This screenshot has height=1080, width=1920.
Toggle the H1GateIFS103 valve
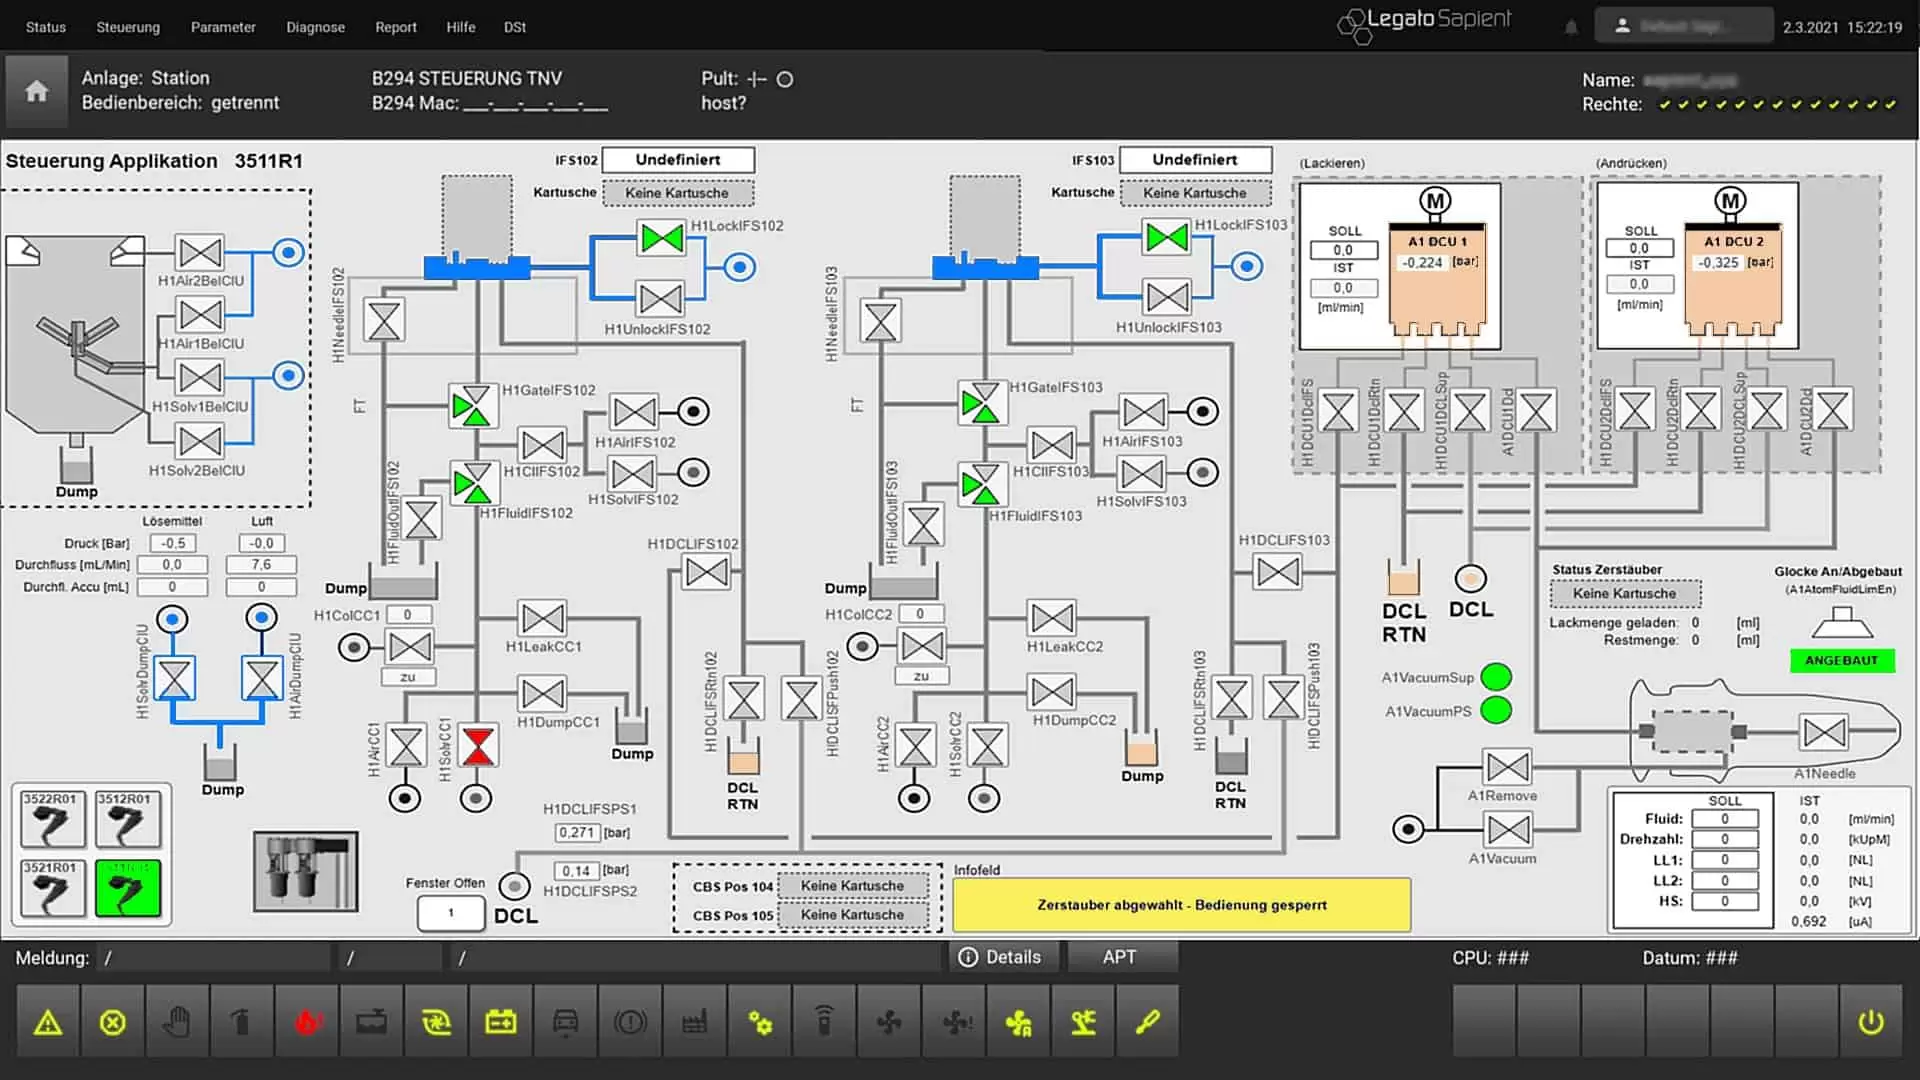coord(981,404)
